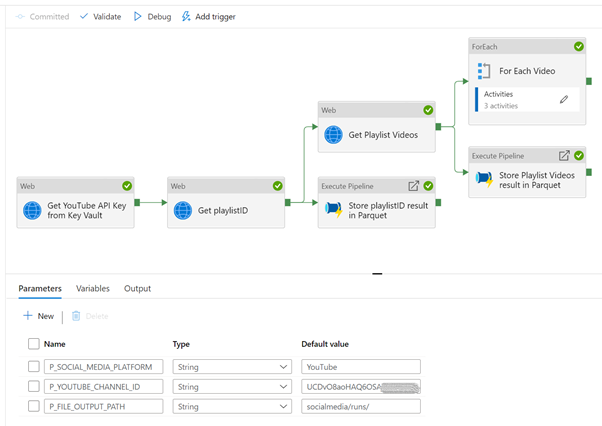Click the globe icon on Get playlistID
Image resolution: width=602 pixels, height=426 pixels.
pyautogui.click(x=183, y=210)
